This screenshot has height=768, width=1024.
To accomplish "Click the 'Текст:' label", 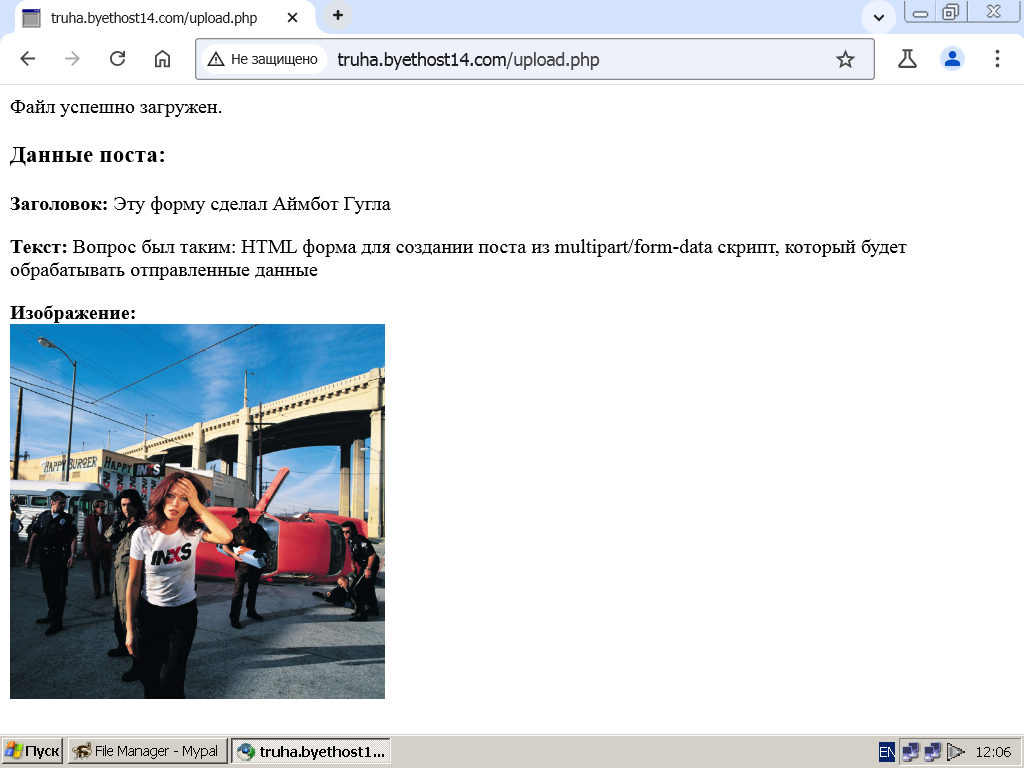I will tap(39, 248).
